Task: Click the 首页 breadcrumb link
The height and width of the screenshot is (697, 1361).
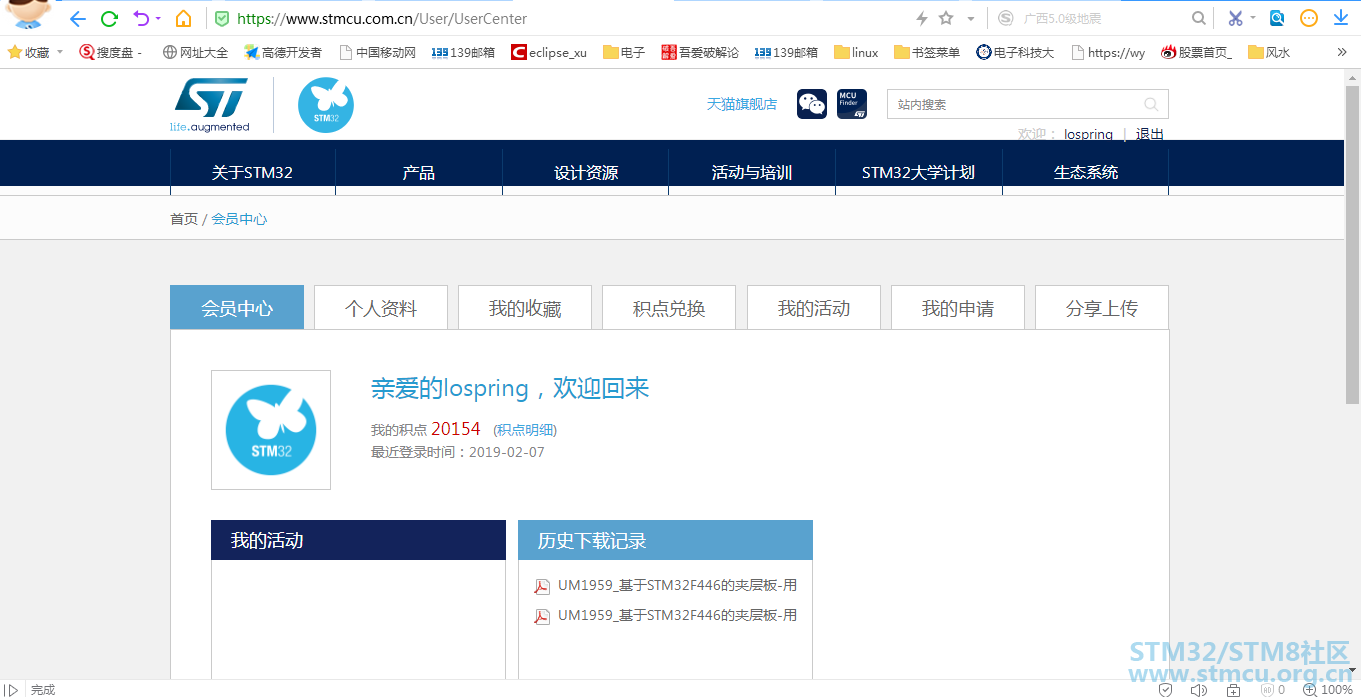Action: point(184,219)
